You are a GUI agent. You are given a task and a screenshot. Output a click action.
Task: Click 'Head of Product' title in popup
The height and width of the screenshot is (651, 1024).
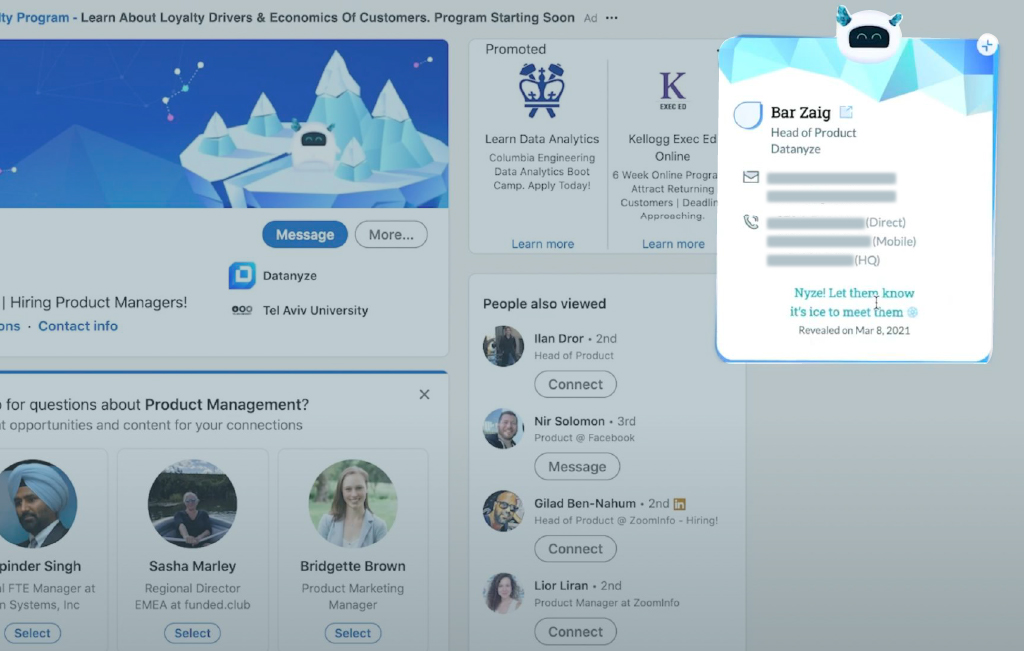(813, 133)
